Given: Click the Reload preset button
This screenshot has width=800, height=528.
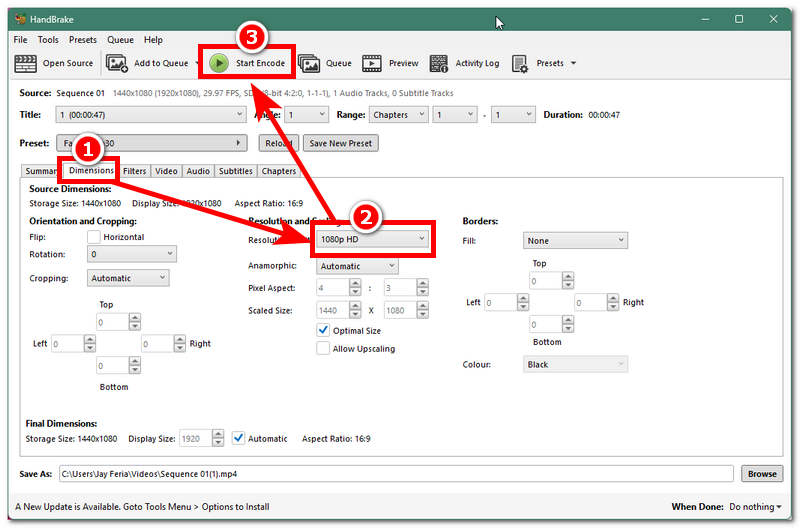Looking at the screenshot, I should tap(279, 143).
